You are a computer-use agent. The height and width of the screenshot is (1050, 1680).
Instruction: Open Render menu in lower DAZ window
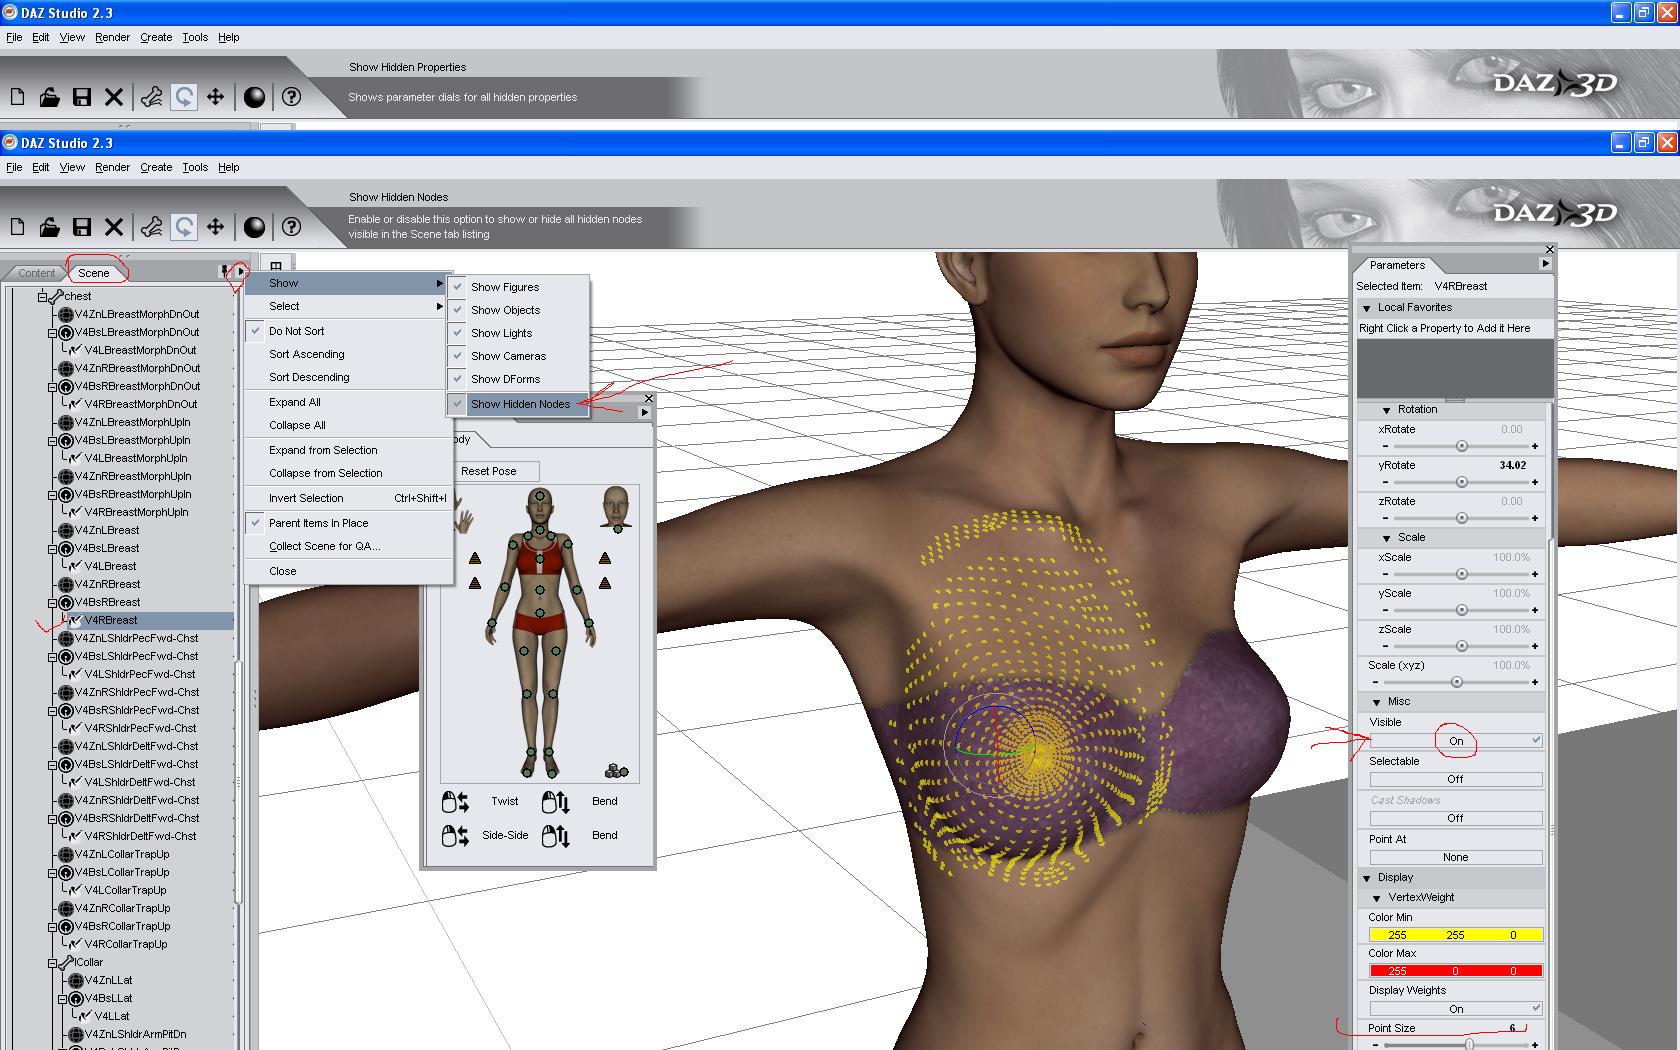click(x=112, y=167)
